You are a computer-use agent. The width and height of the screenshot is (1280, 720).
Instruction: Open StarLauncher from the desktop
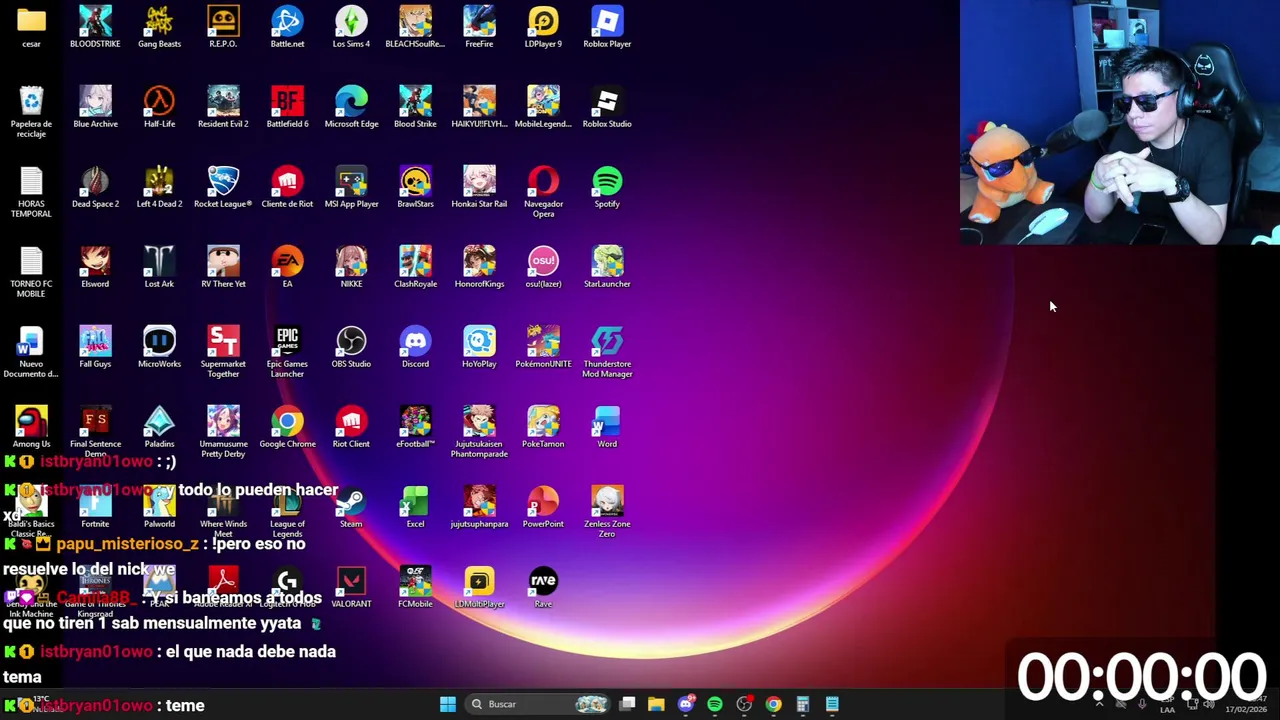(607, 267)
